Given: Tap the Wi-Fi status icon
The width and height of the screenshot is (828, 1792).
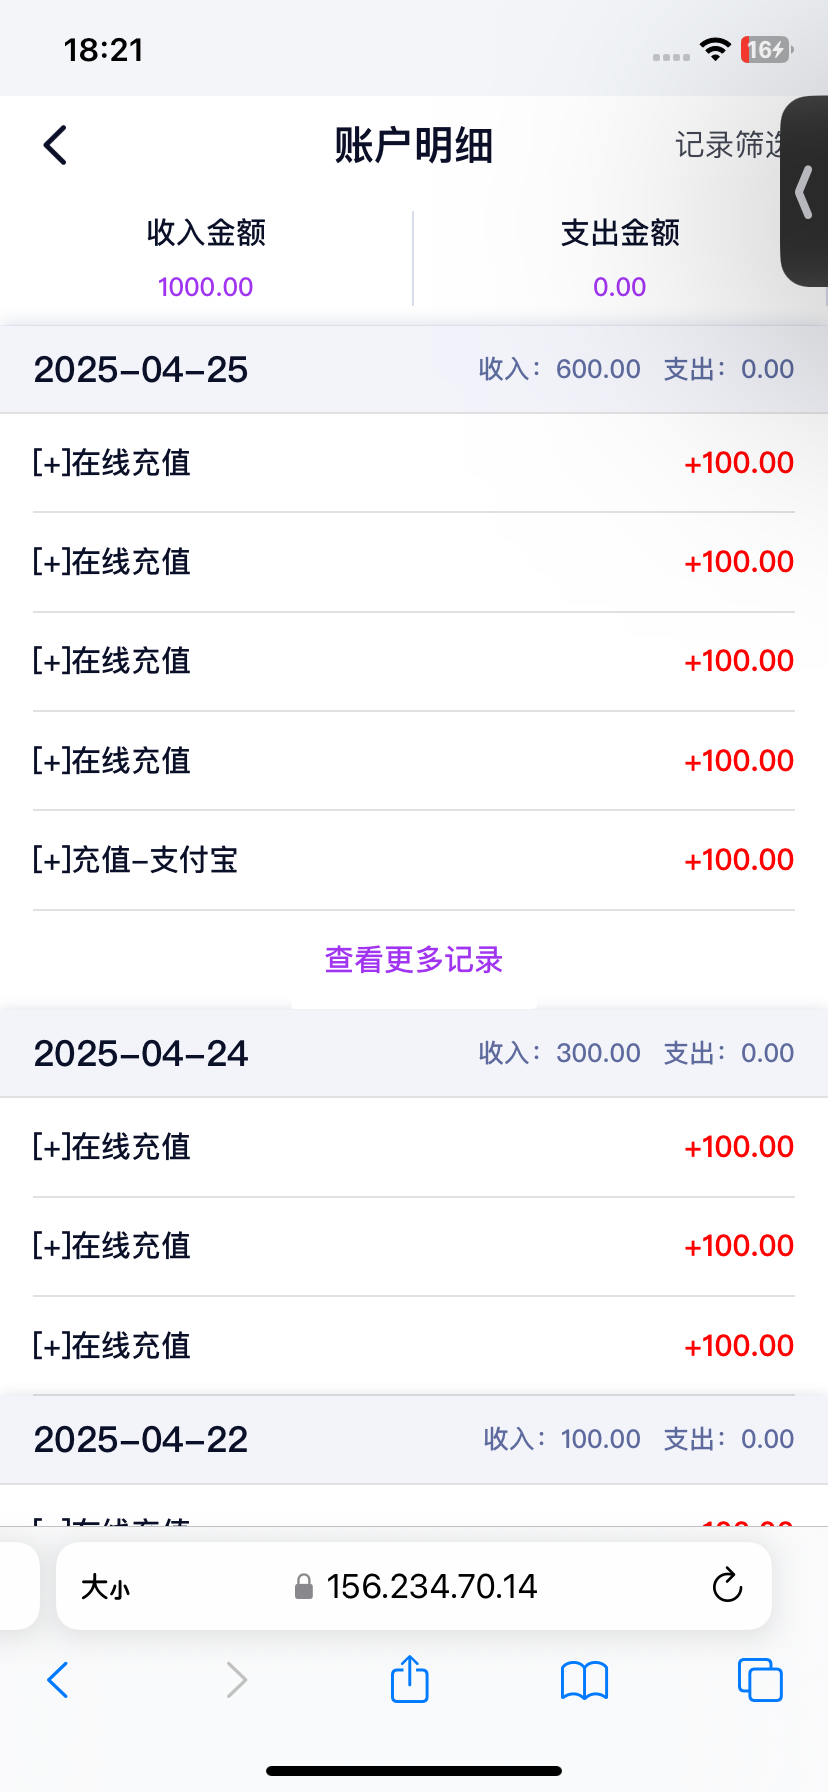Looking at the screenshot, I should click(715, 50).
